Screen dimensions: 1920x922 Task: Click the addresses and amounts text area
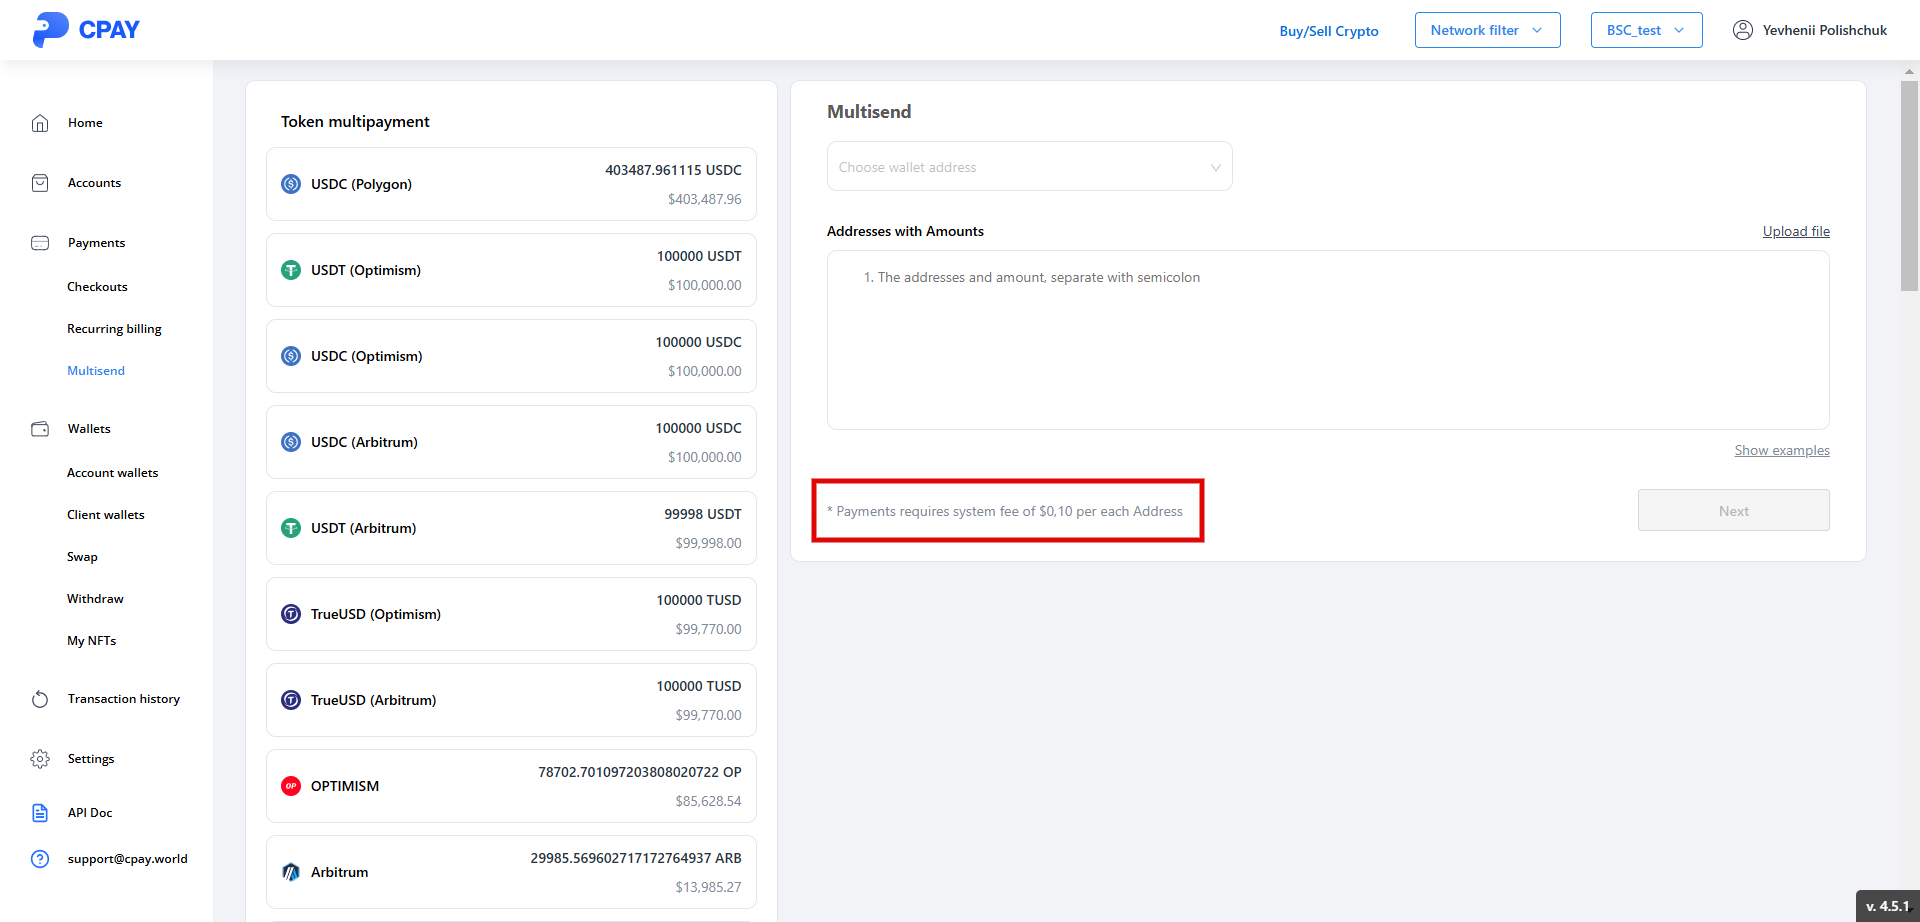(x=1327, y=340)
